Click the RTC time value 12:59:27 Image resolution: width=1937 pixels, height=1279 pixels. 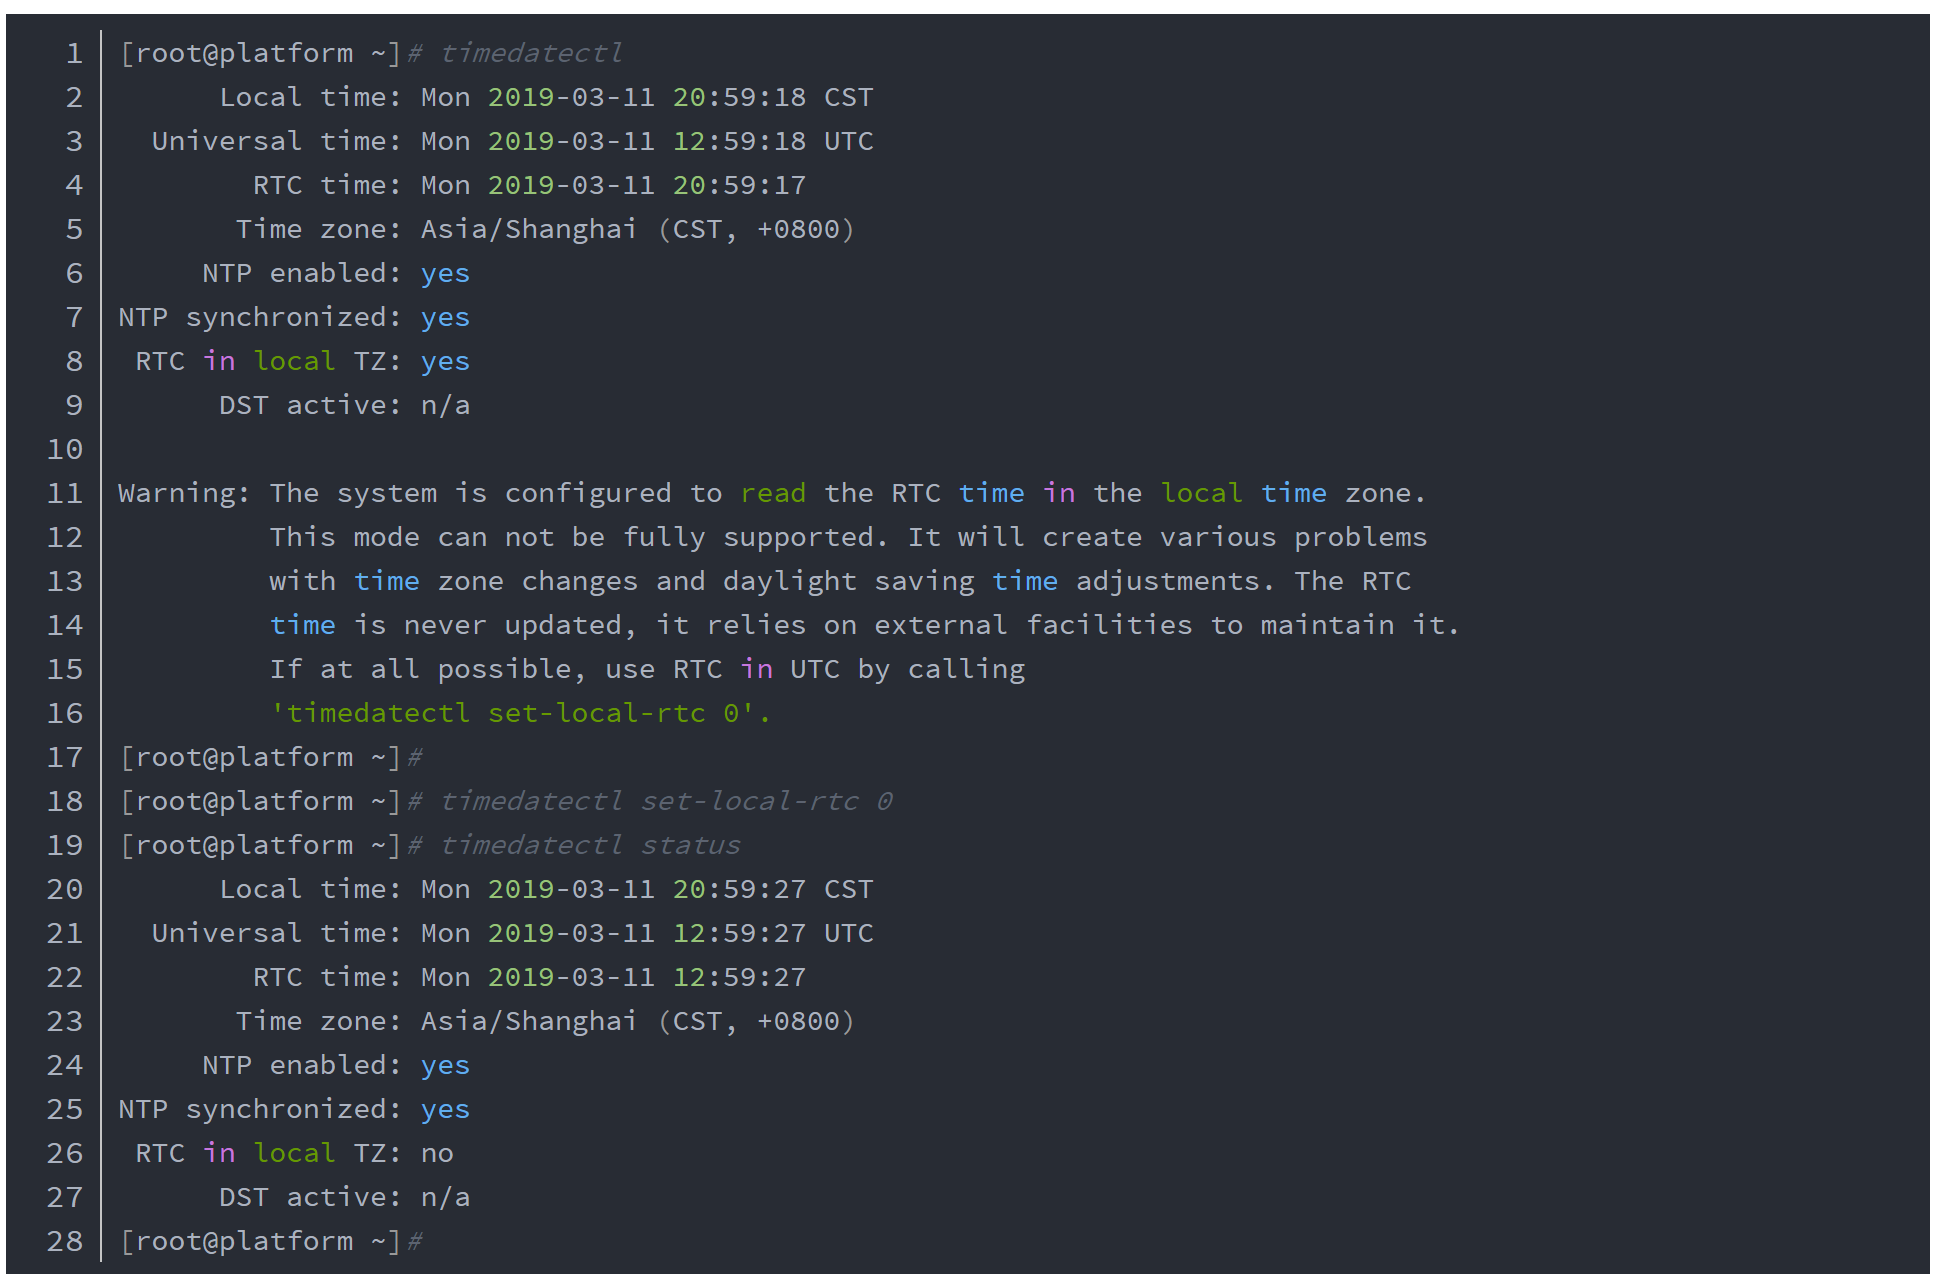coord(739,978)
